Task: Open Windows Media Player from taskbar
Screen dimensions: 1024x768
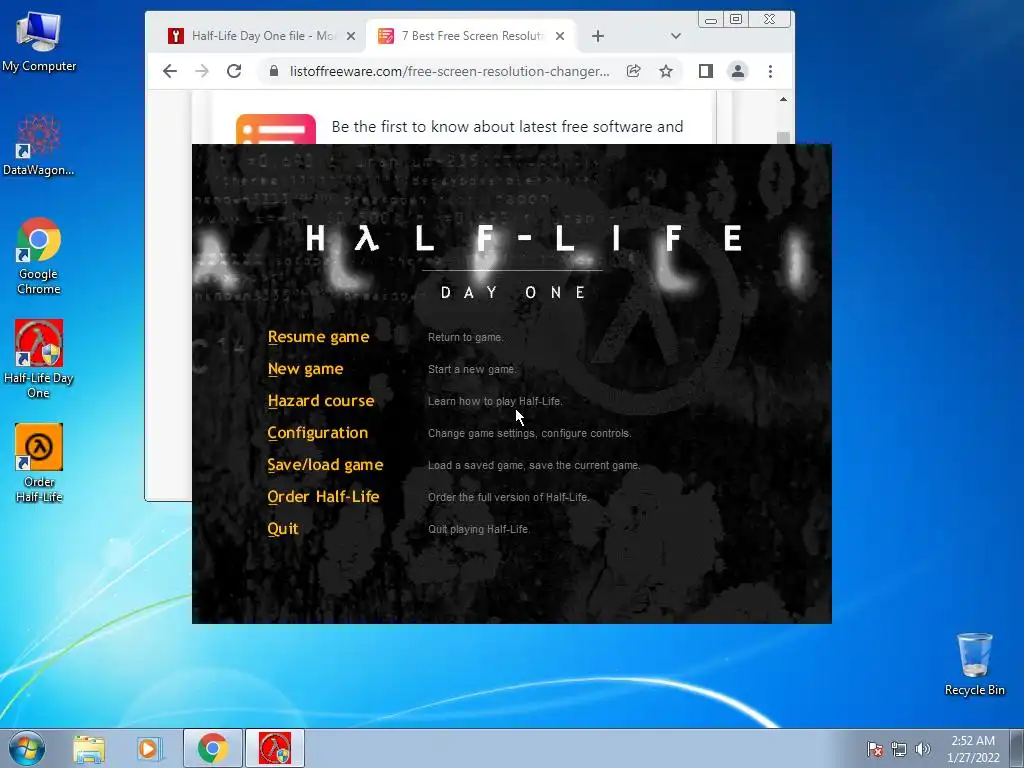Action: (x=150, y=748)
